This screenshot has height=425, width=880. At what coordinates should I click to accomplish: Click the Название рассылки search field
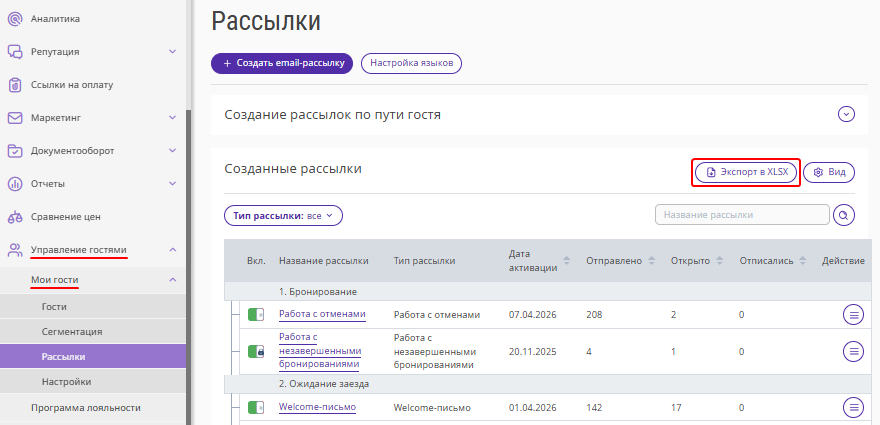(741, 215)
